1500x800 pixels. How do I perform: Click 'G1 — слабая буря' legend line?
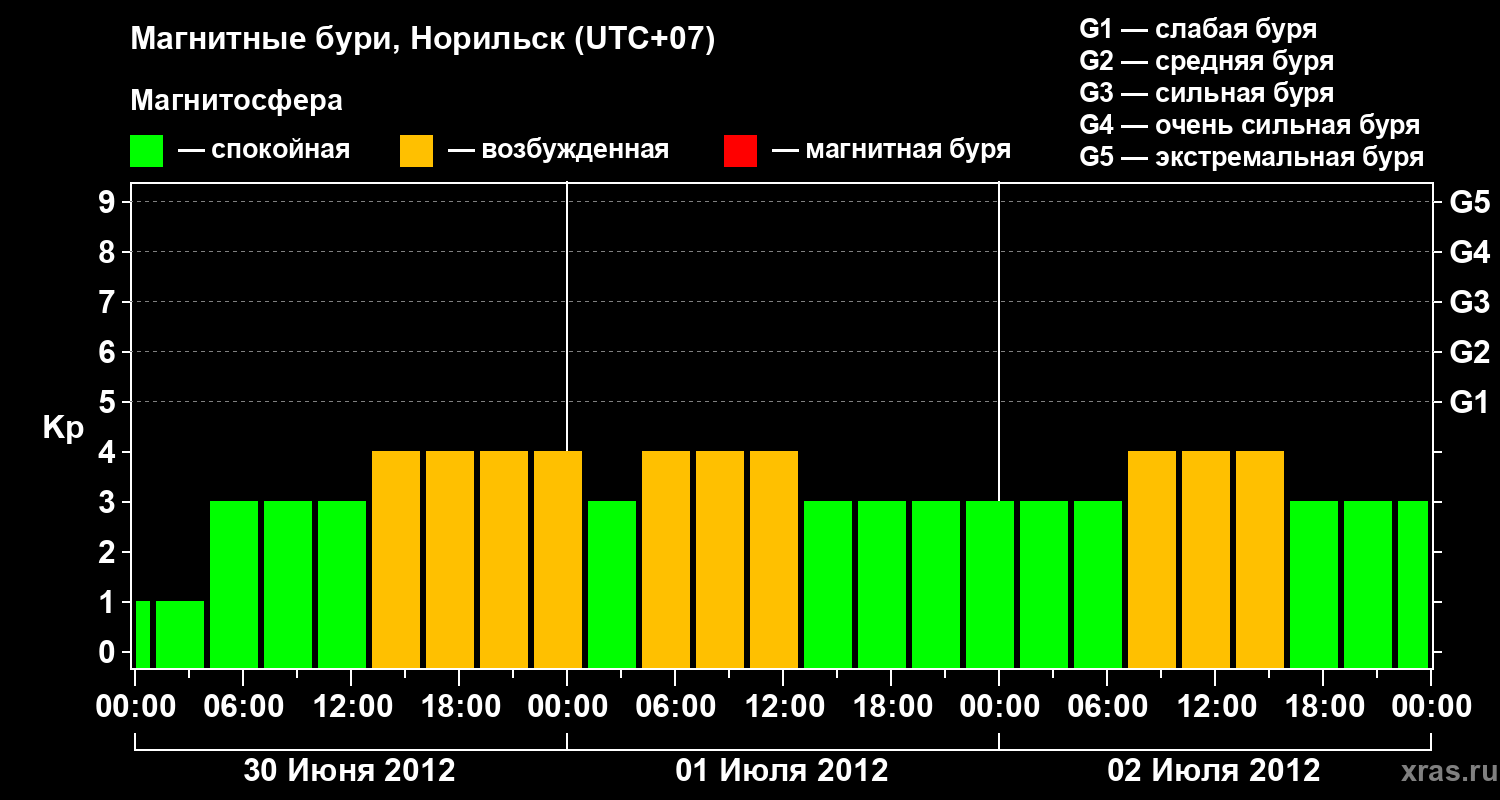(1198, 29)
